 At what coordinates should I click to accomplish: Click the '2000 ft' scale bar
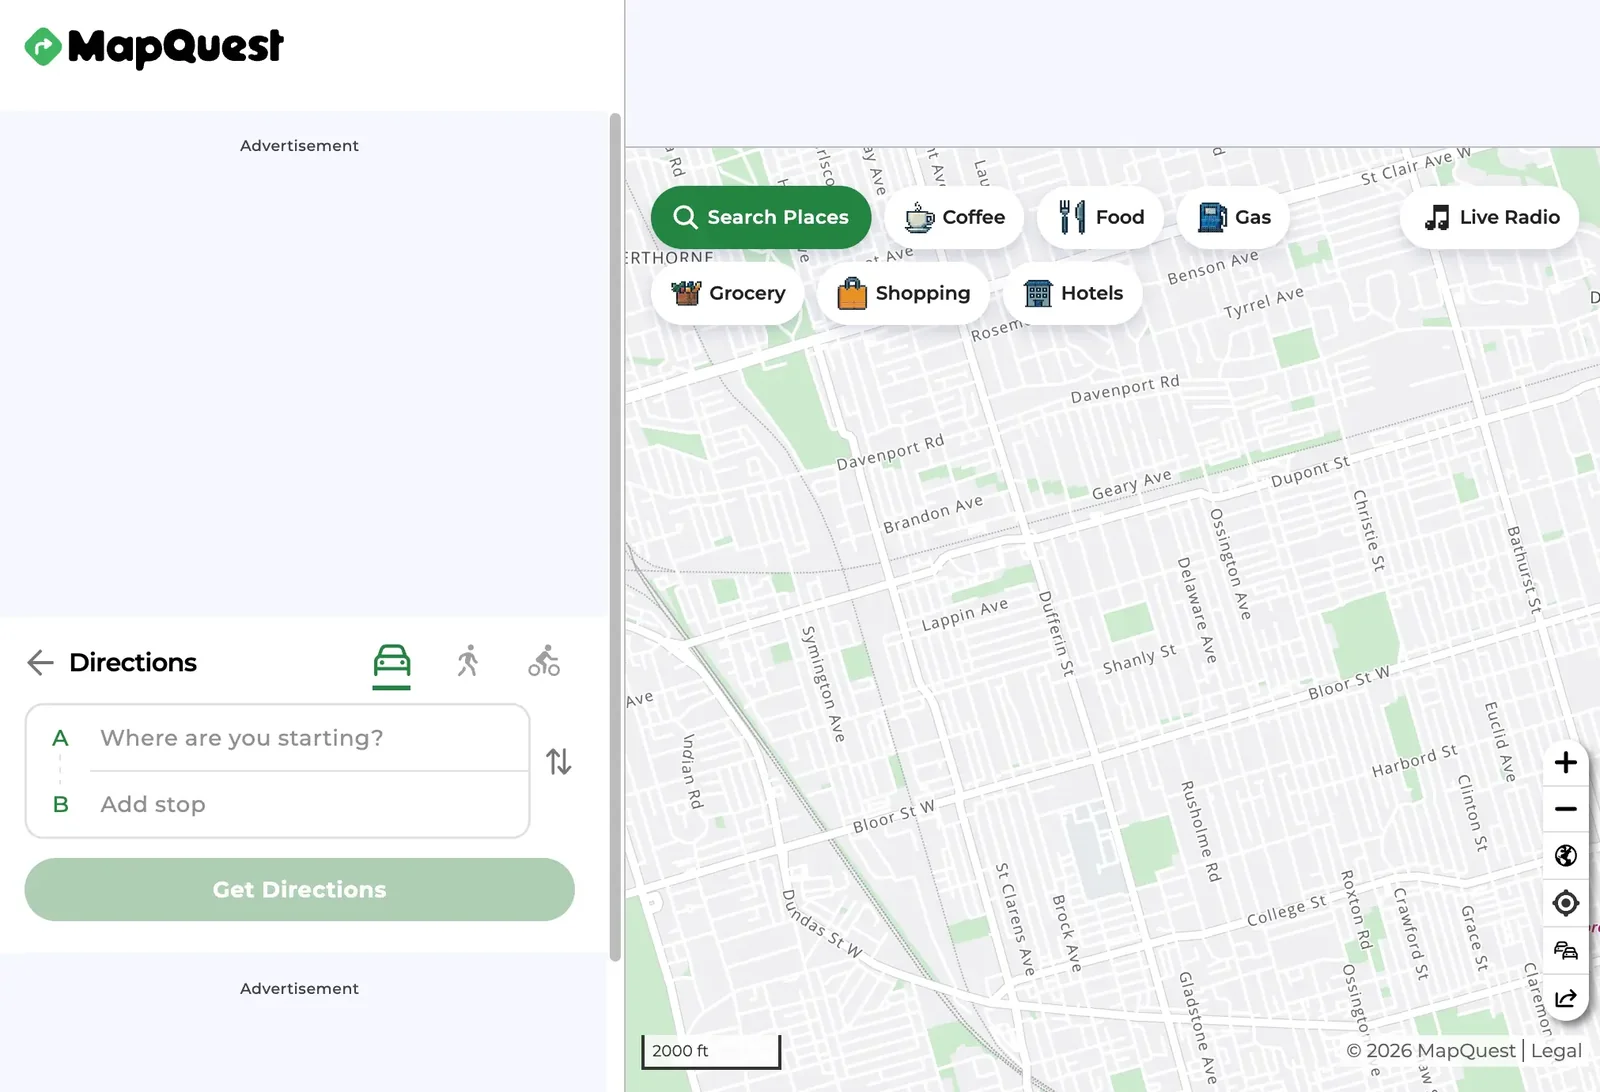click(x=711, y=1051)
